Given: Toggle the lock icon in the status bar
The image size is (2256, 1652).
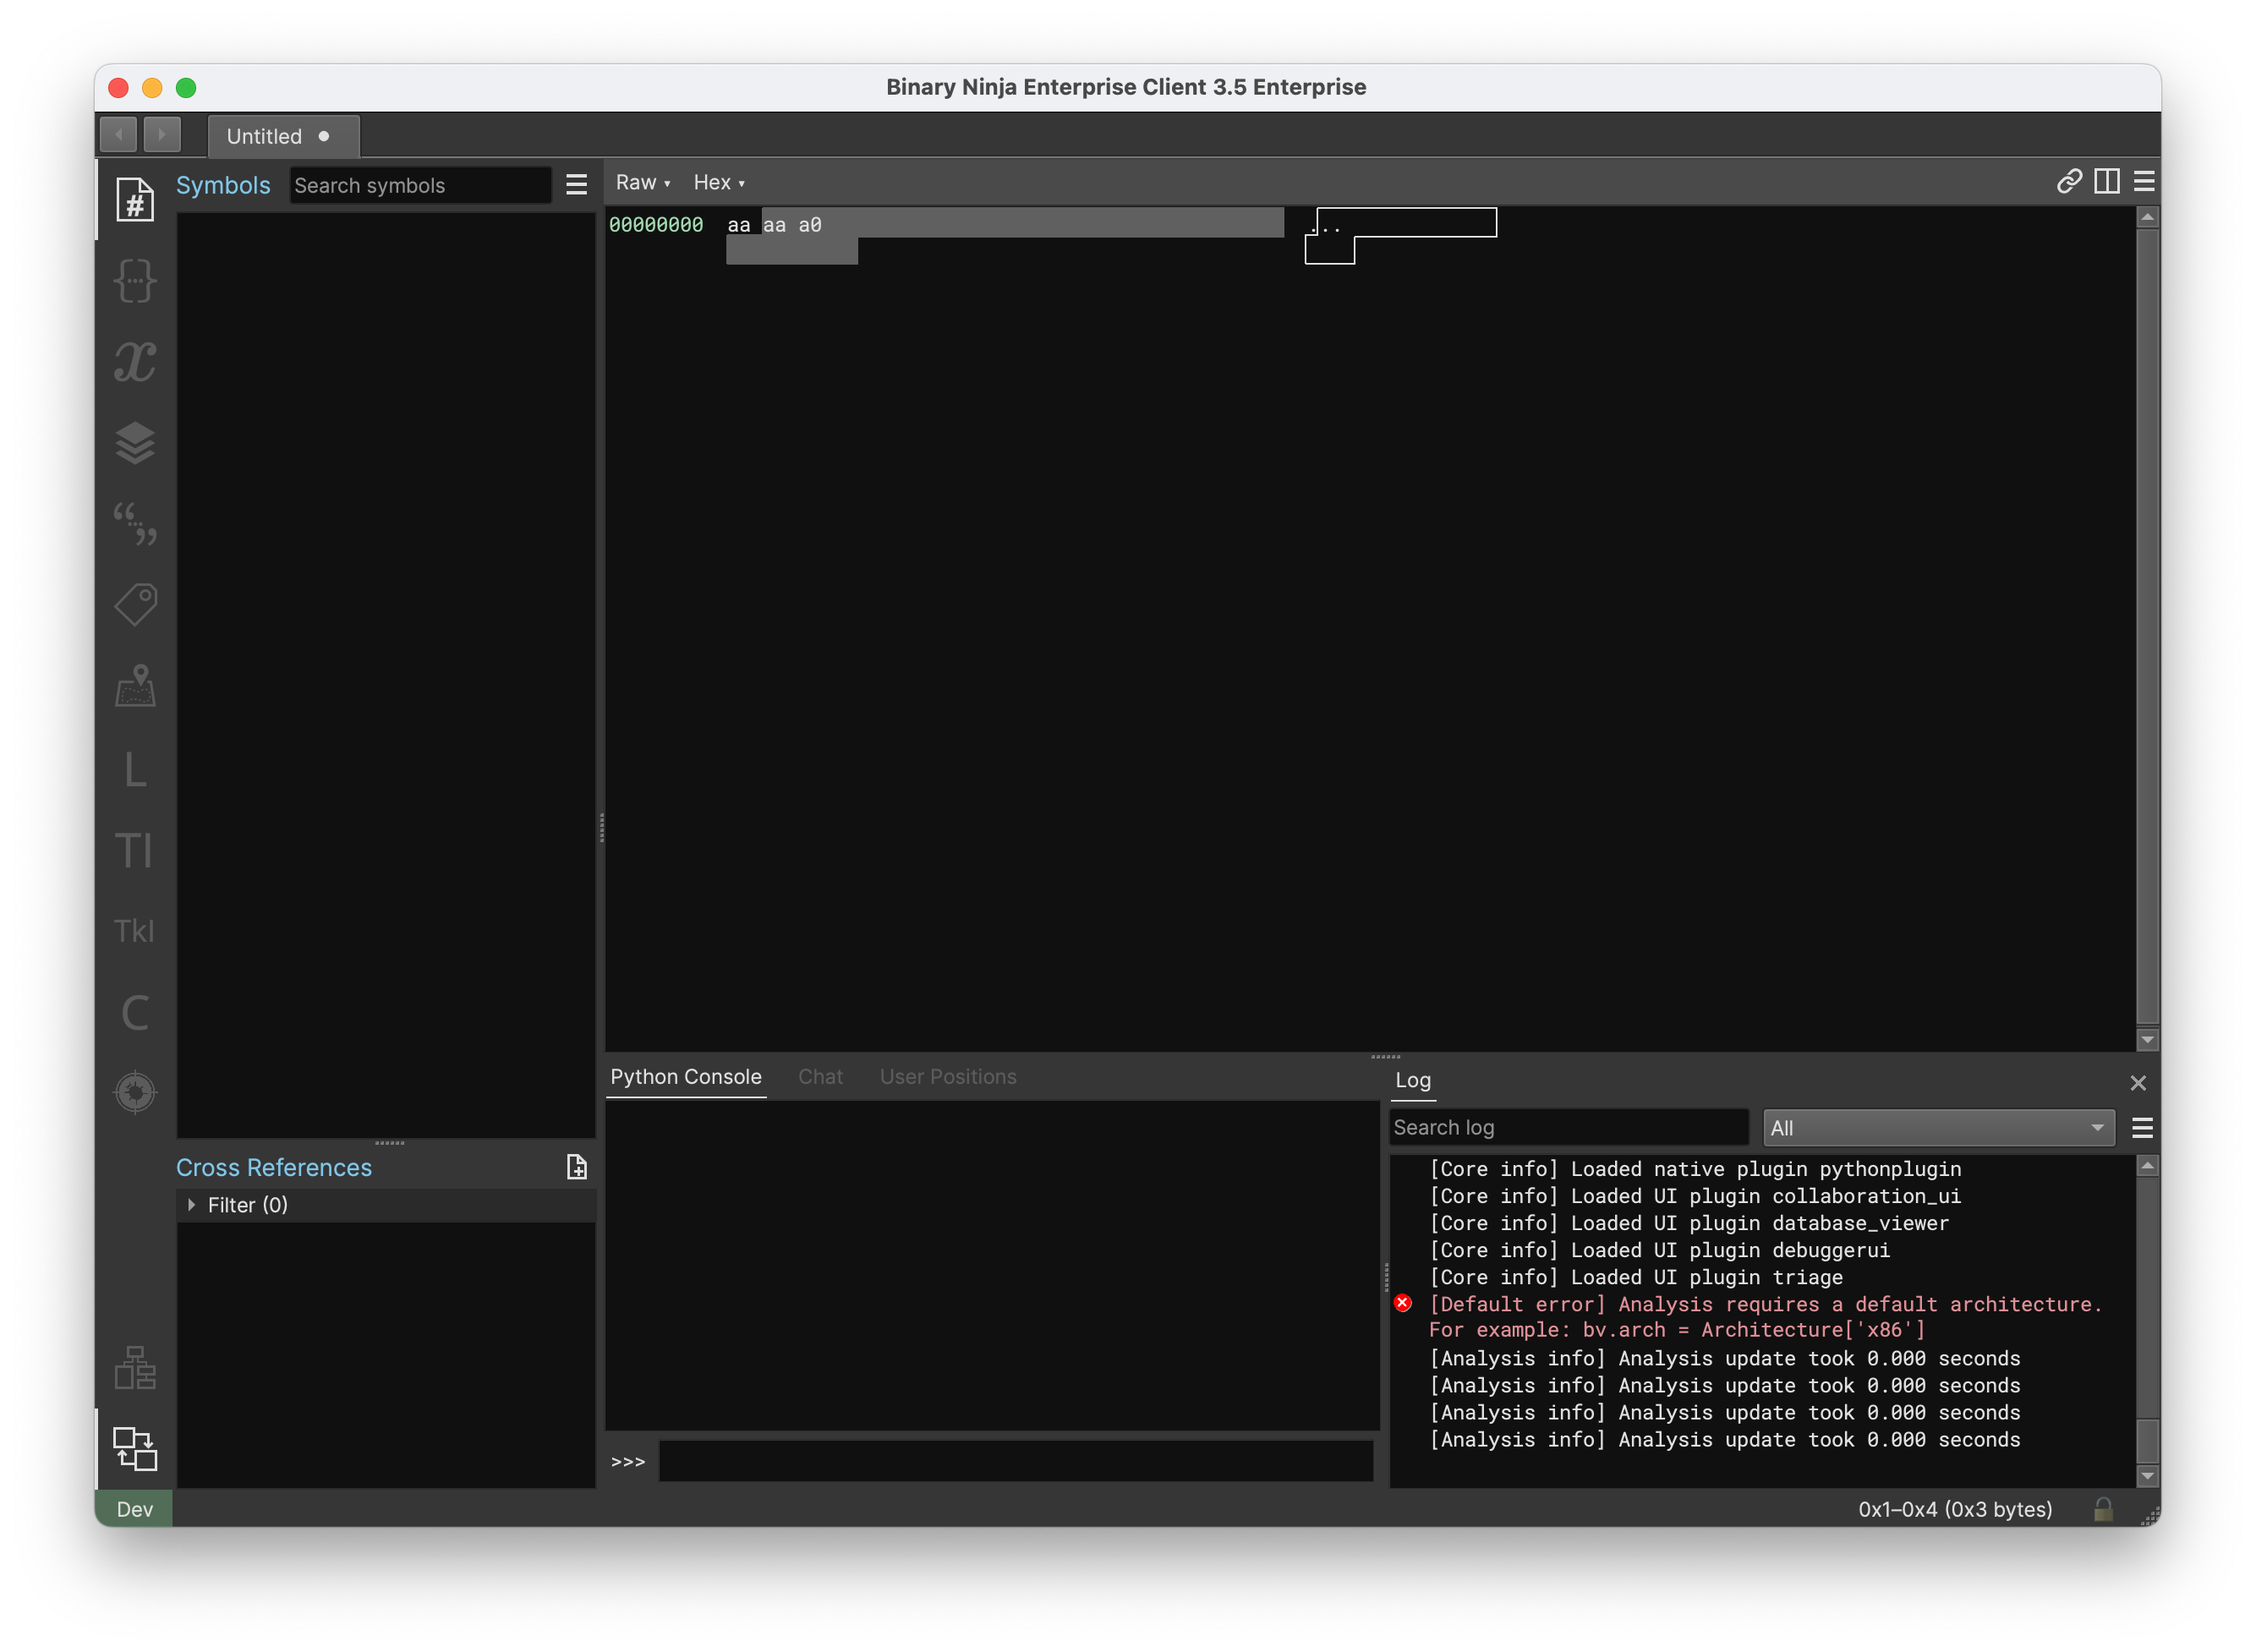Looking at the screenshot, I should tap(2103, 1509).
